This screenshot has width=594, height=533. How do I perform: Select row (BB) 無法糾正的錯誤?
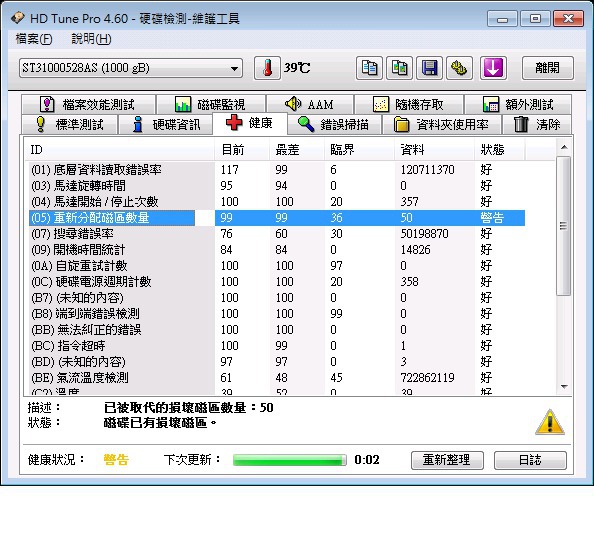click(277, 330)
